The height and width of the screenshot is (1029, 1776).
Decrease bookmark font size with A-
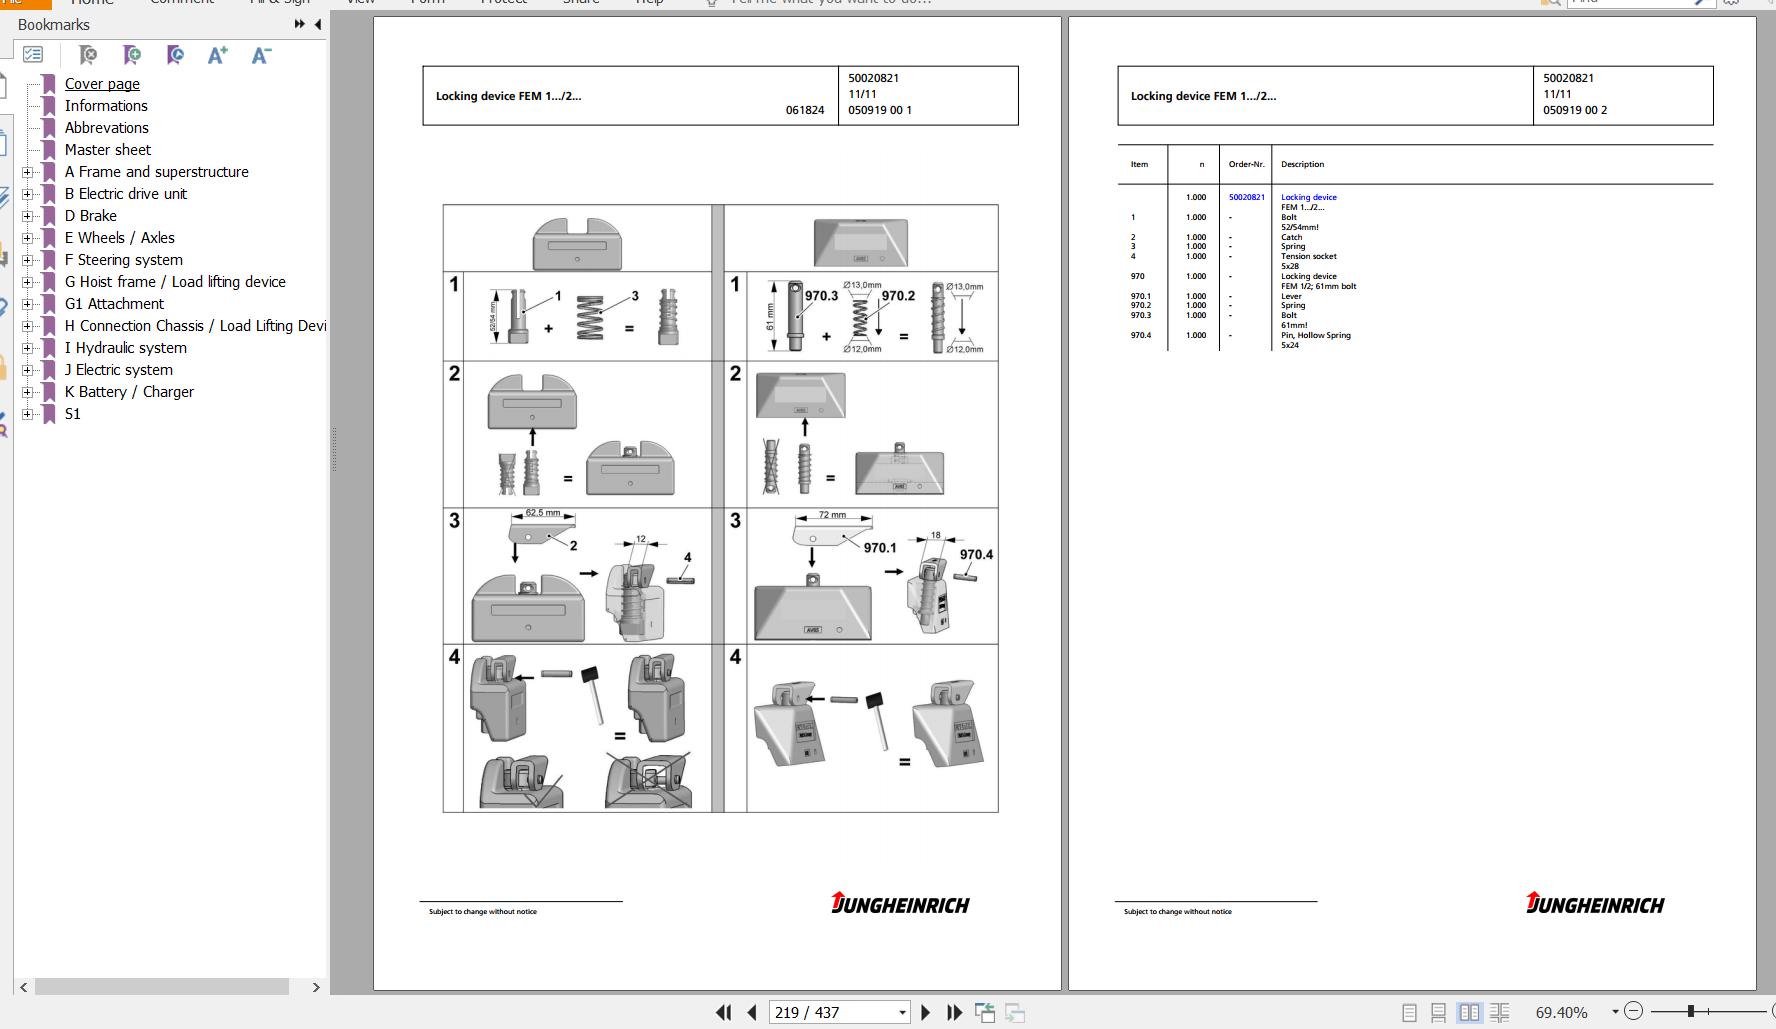pos(261,55)
